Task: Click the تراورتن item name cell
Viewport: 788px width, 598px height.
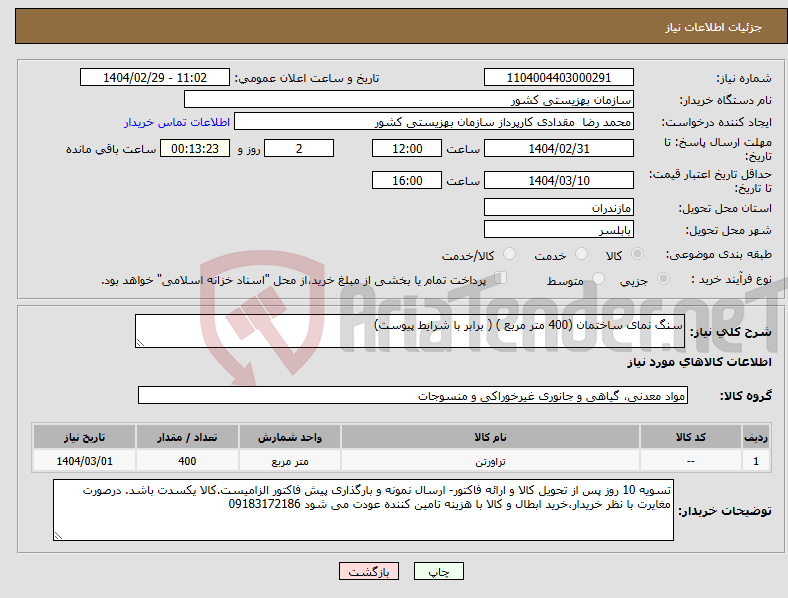Action: (x=490, y=461)
